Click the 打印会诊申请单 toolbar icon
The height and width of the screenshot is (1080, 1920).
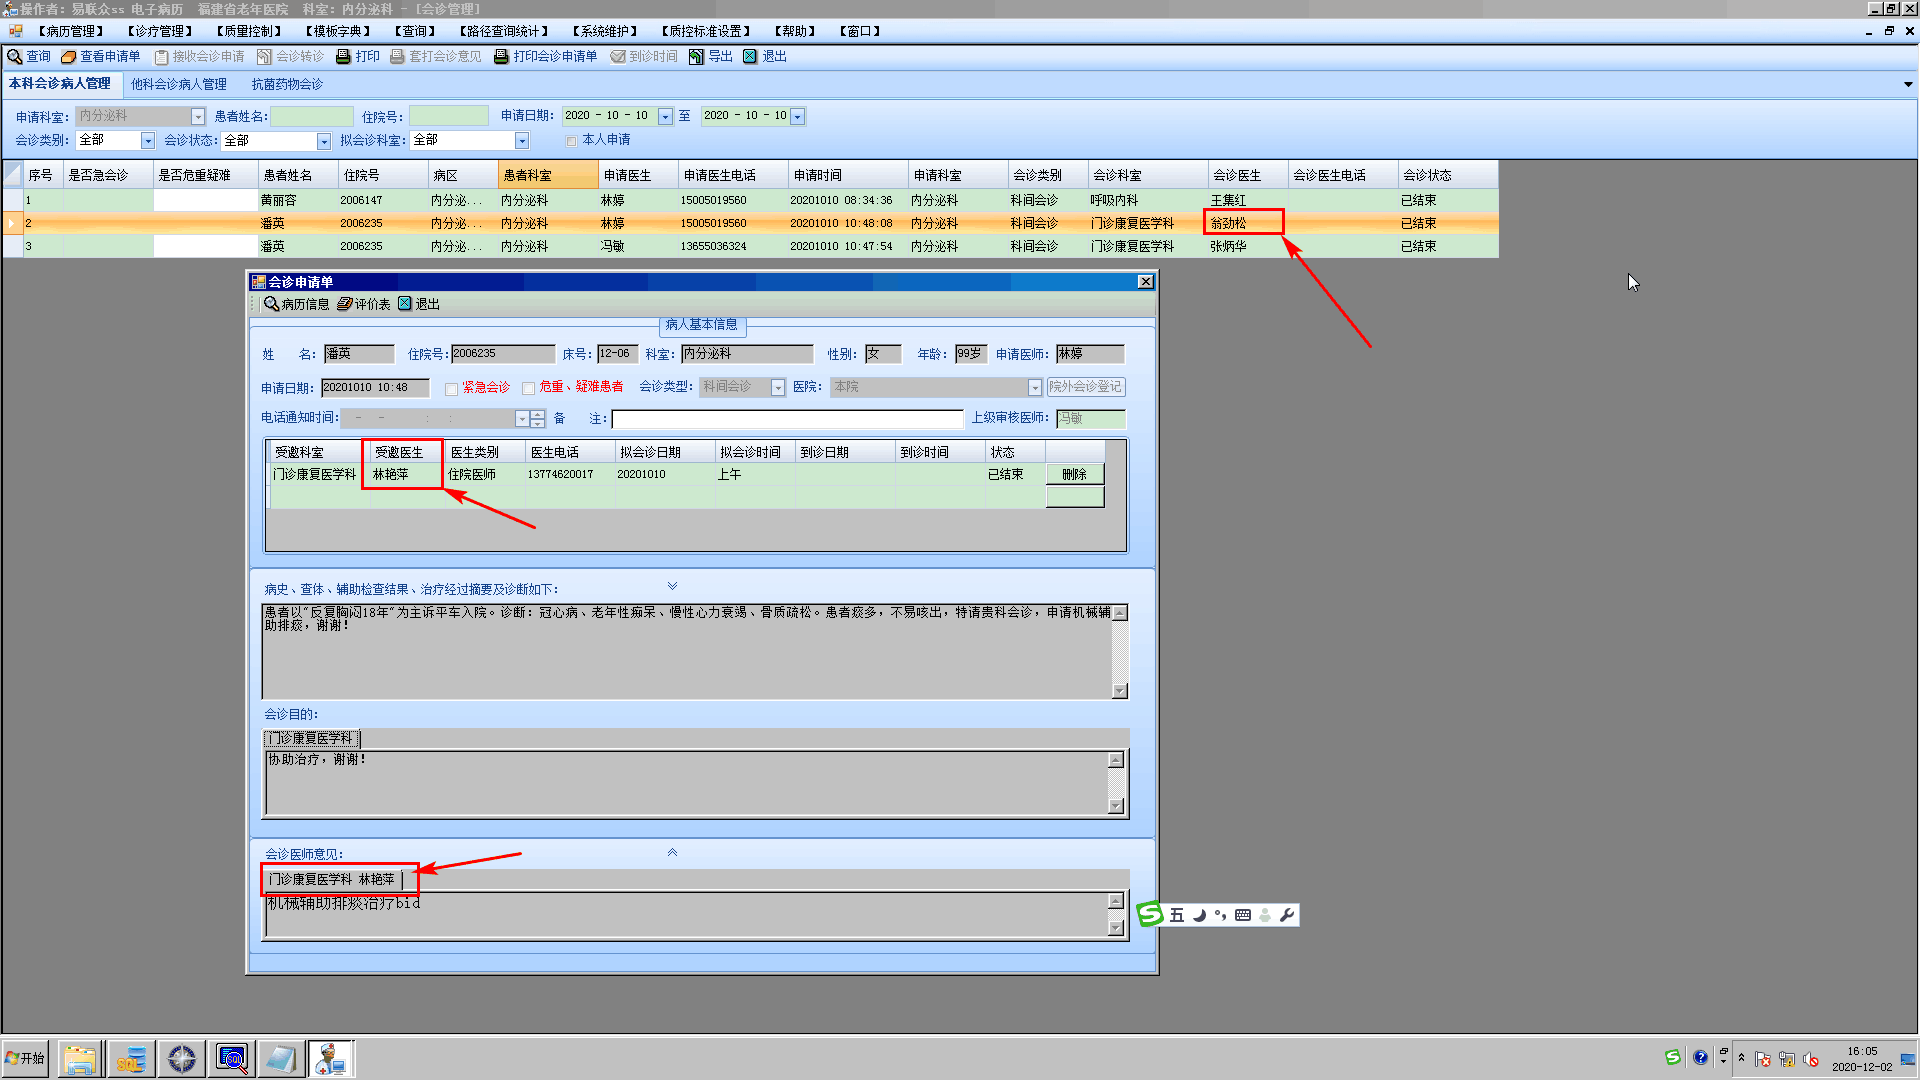501,57
